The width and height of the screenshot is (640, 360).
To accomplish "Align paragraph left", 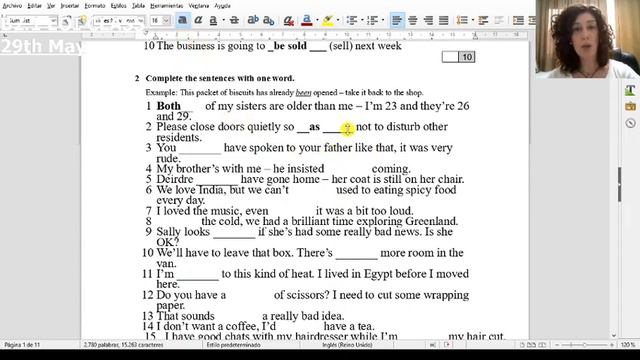I will 396,20.
